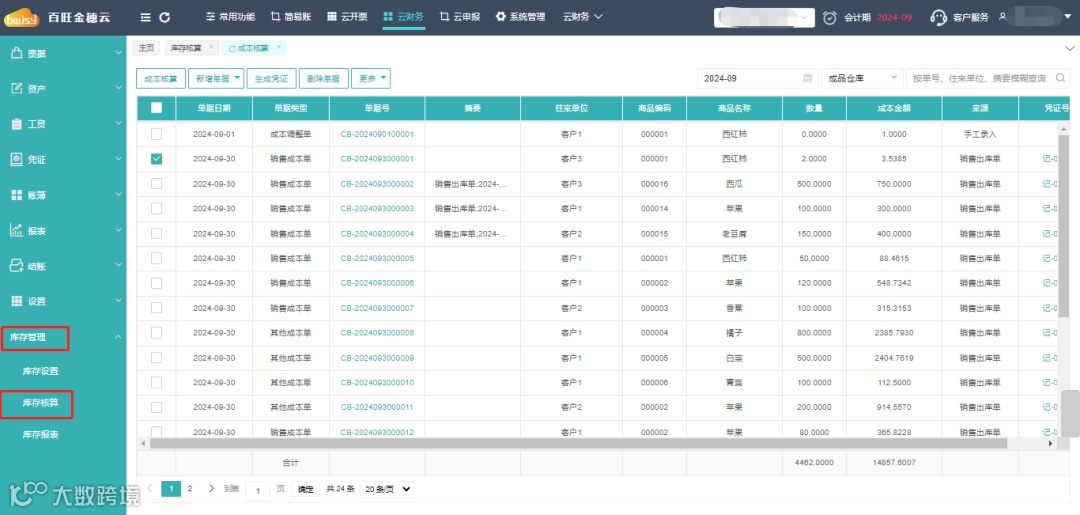Click the 报表 chart sidebar icon
Image resolution: width=1080 pixels, height=515 pixels.
point(17,230)
